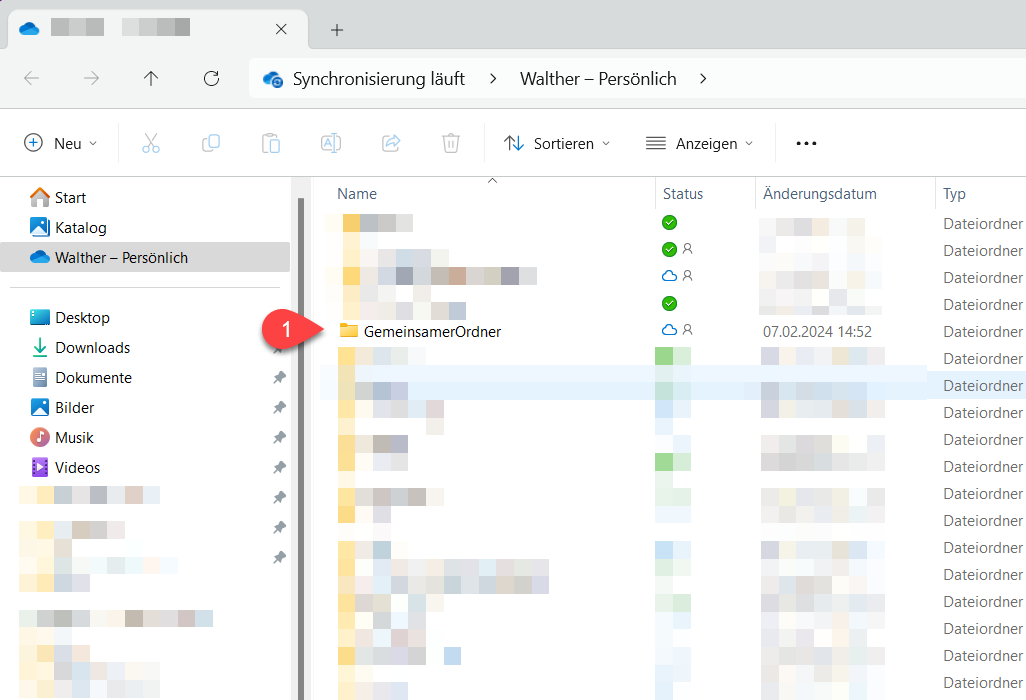1026x700 pixels.
Task: Click the Paste clipboard icon
Action: [271, 143]
